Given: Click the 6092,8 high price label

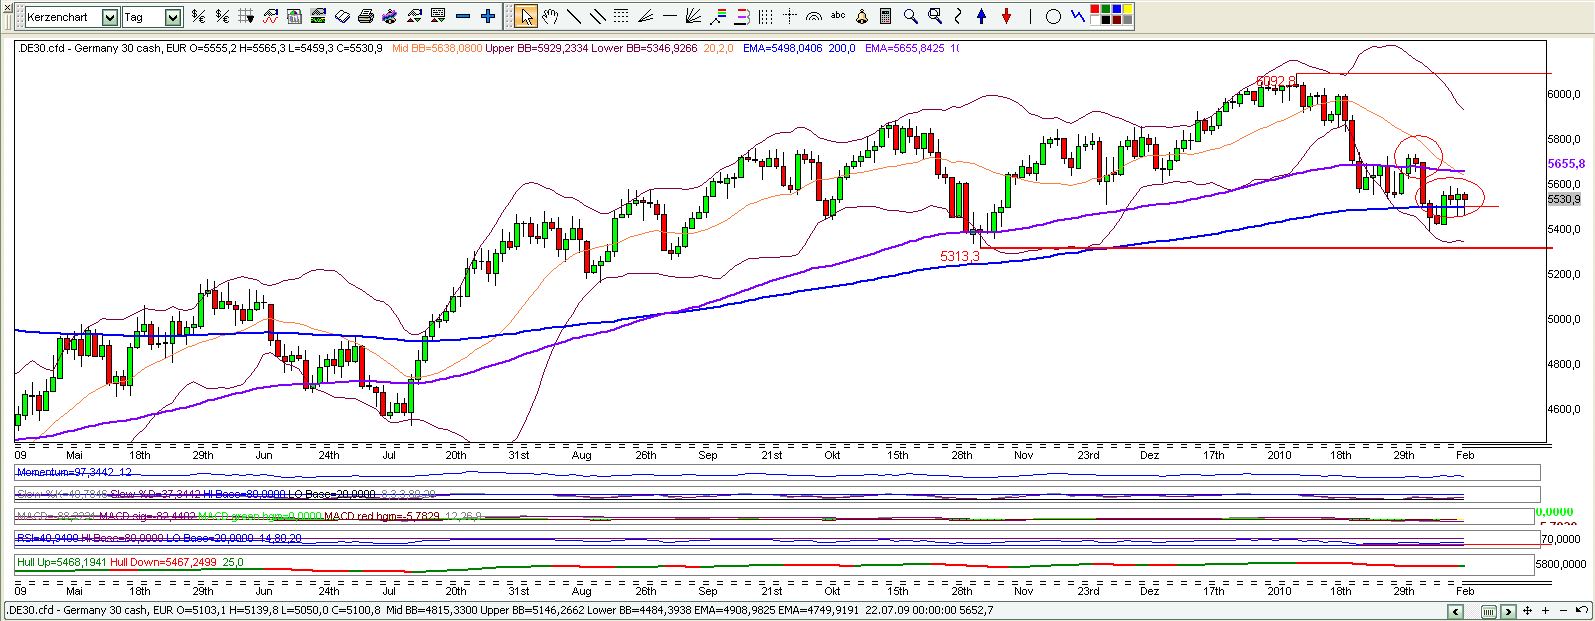Looking at the screenshot, I should pyautogui.click(x=1275, y=81).
